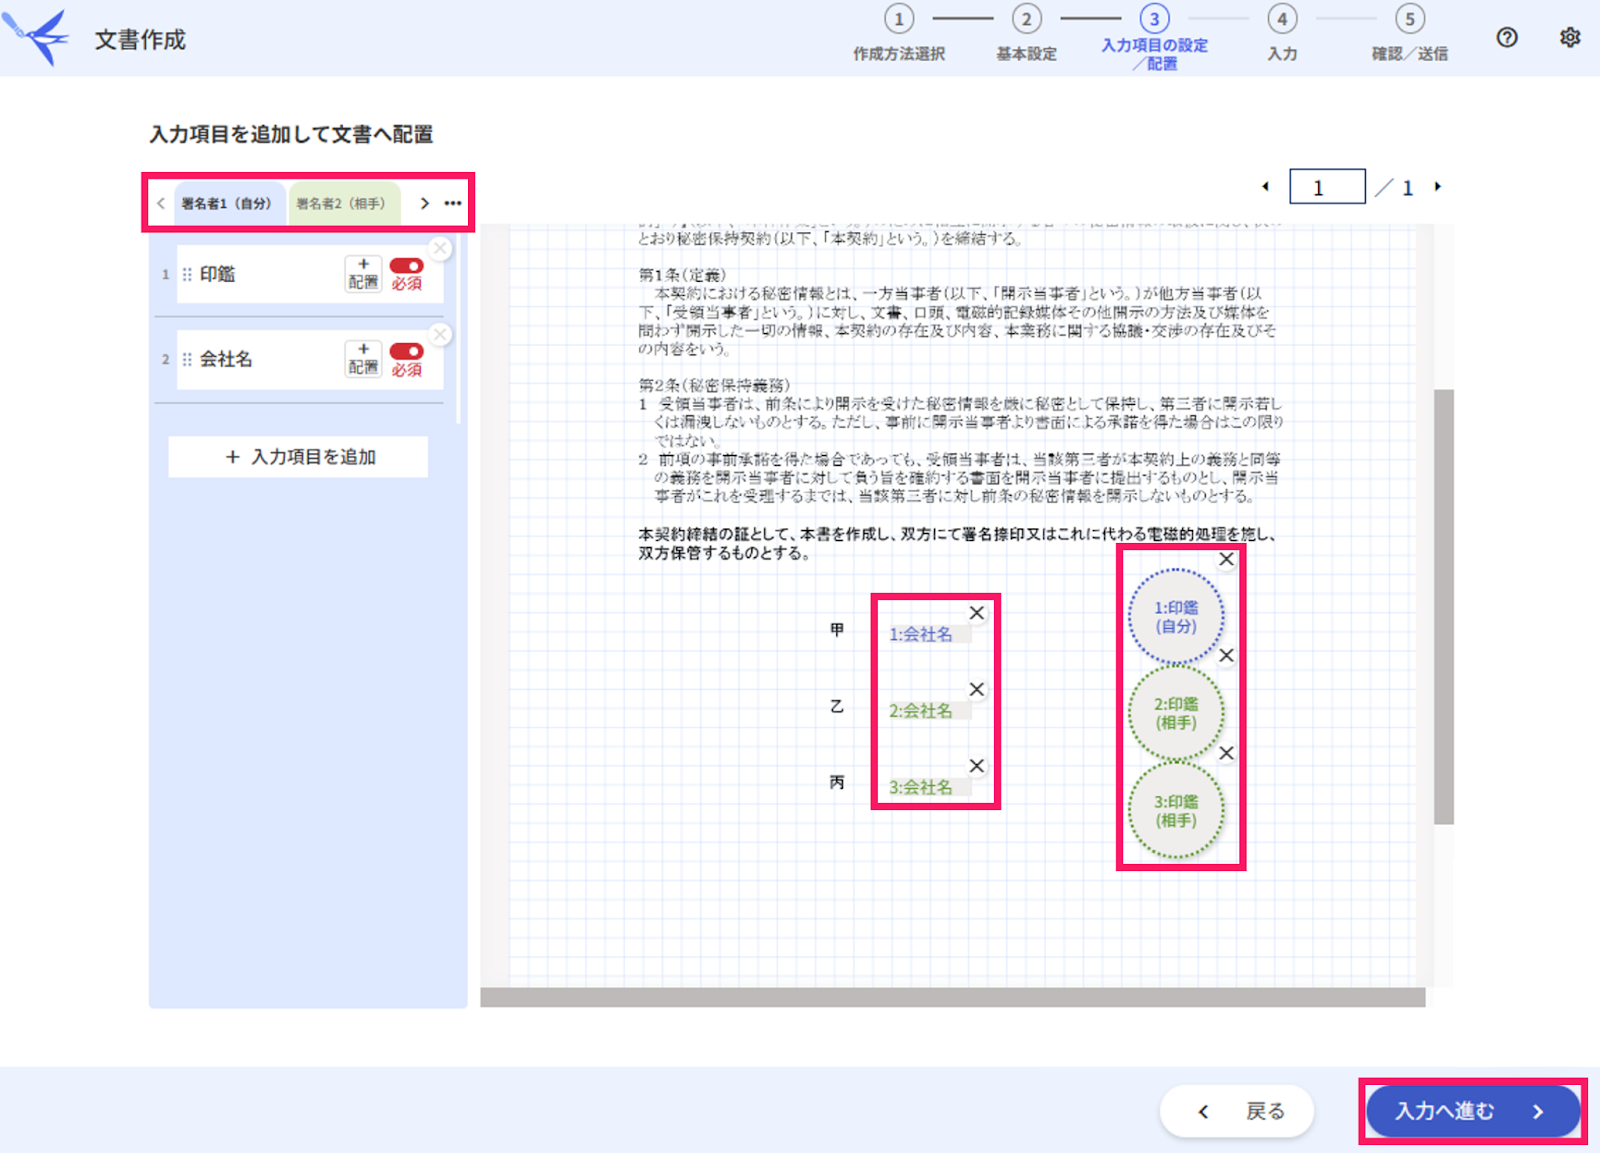
Task: Click the bird logo icon
Action: pyautogui.click(x=36, y=37)
